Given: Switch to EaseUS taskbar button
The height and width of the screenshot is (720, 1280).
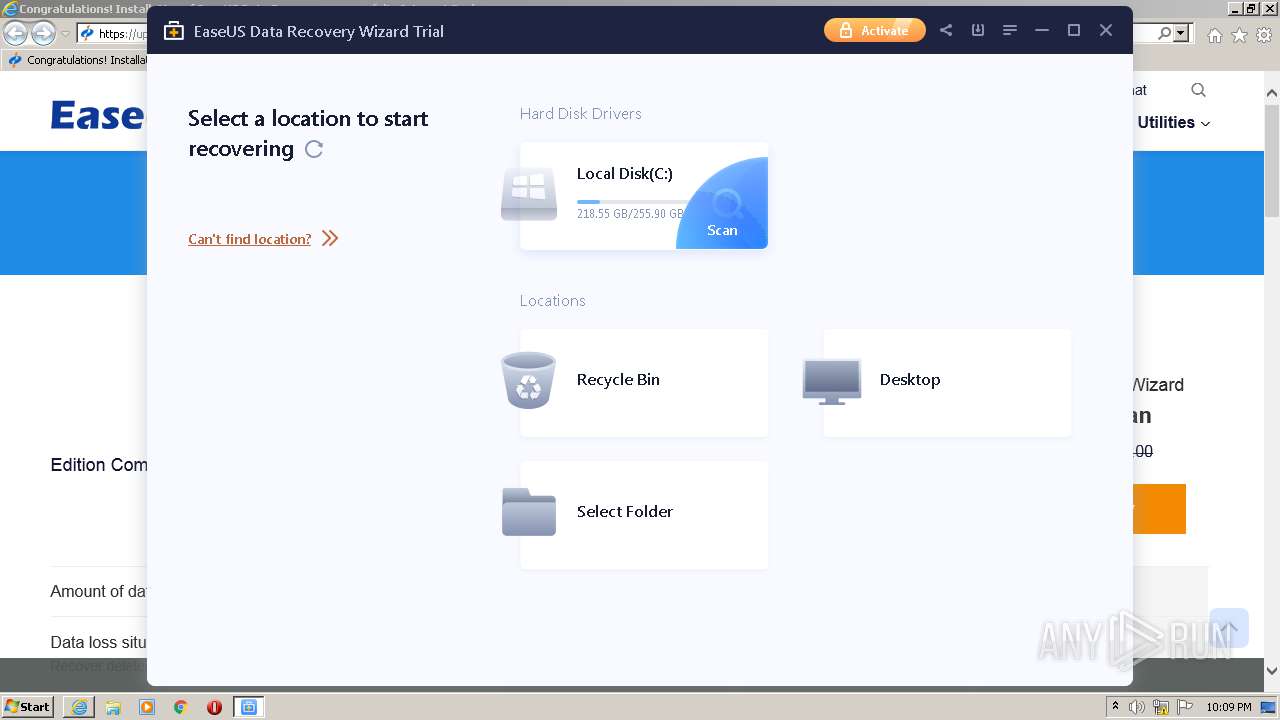Looking at the screenshot, I should pyautogui.click(x=249, y=707).
